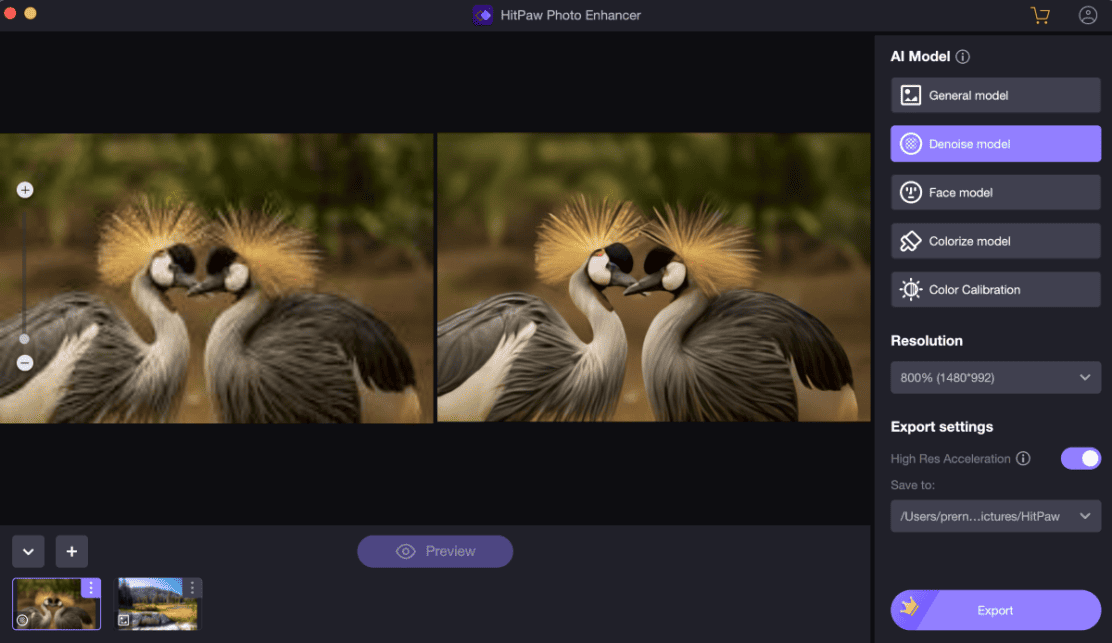Pick the Color Calibration option
The width and height of the screenshot is (1112, 643).
995,290
